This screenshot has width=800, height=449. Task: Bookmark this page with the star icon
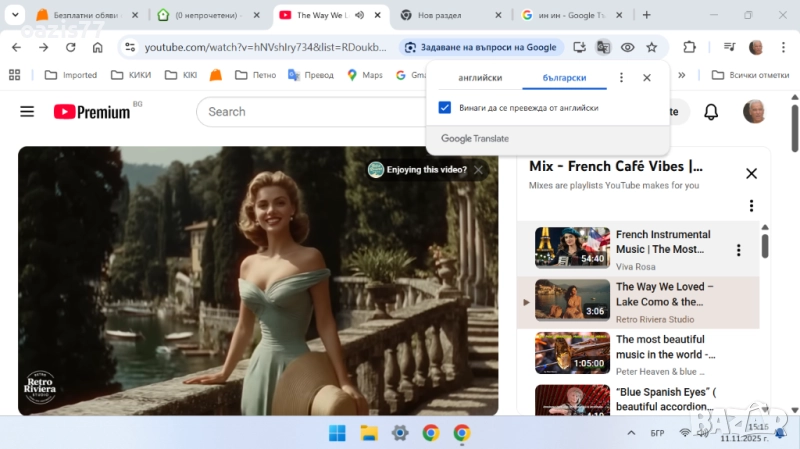652,47
